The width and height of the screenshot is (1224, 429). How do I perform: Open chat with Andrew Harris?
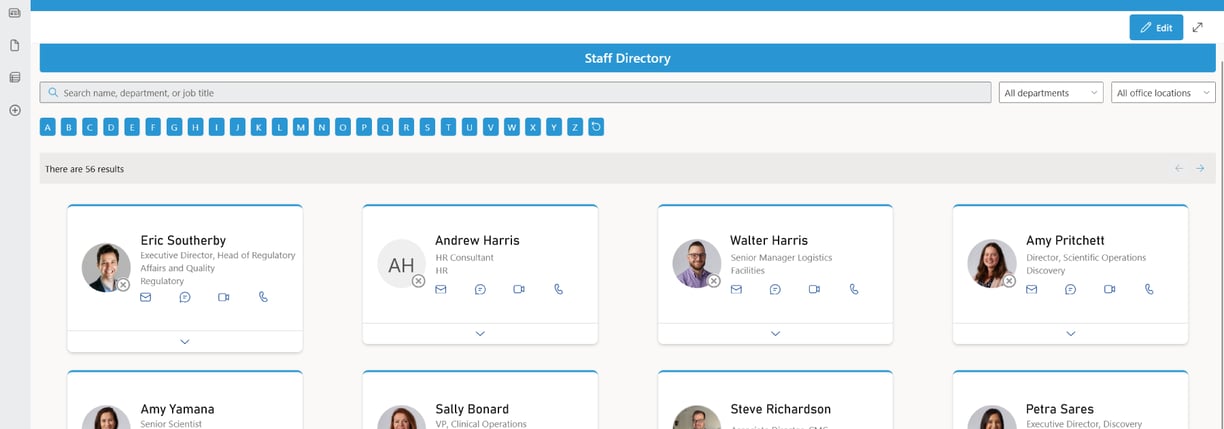(x=480, y=289)
